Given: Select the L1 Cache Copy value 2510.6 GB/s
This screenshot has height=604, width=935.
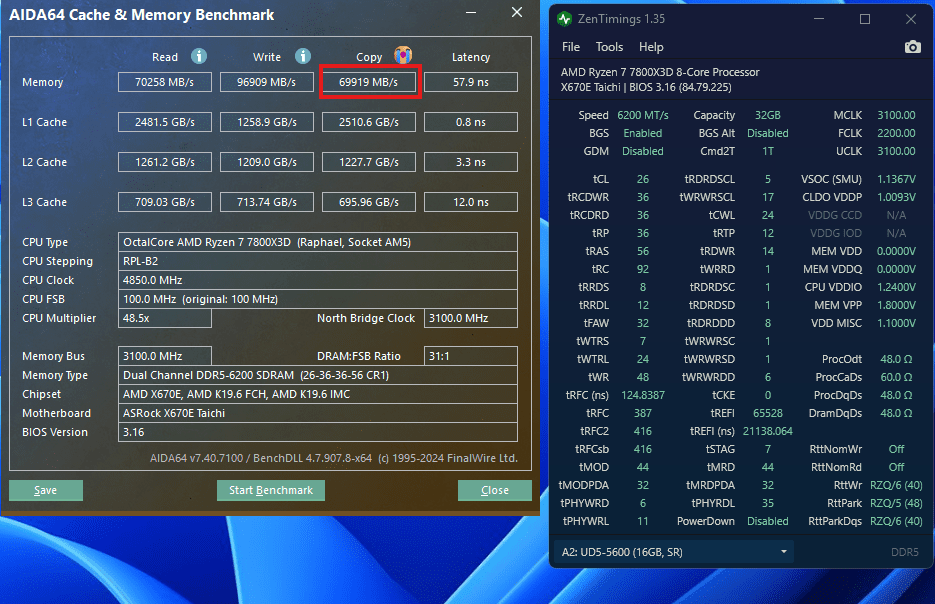Looking at the screenshot, I should point(369,122).
